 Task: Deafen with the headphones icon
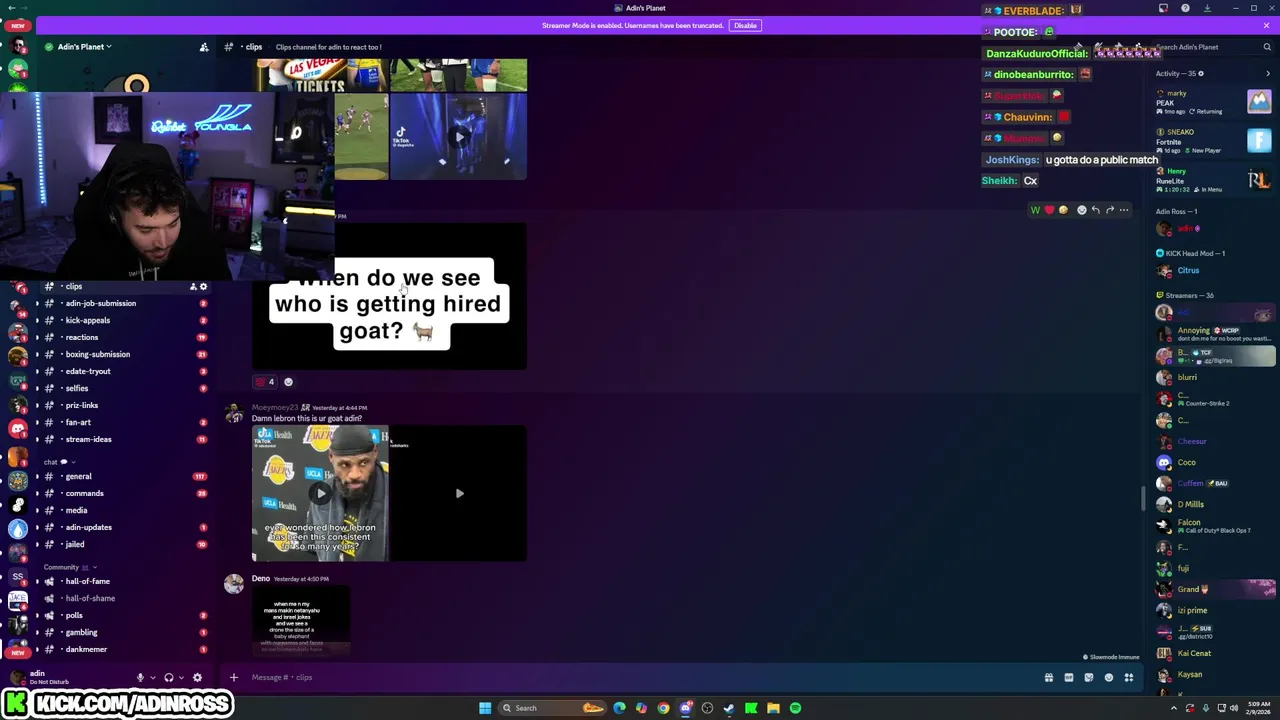(169, 678)
